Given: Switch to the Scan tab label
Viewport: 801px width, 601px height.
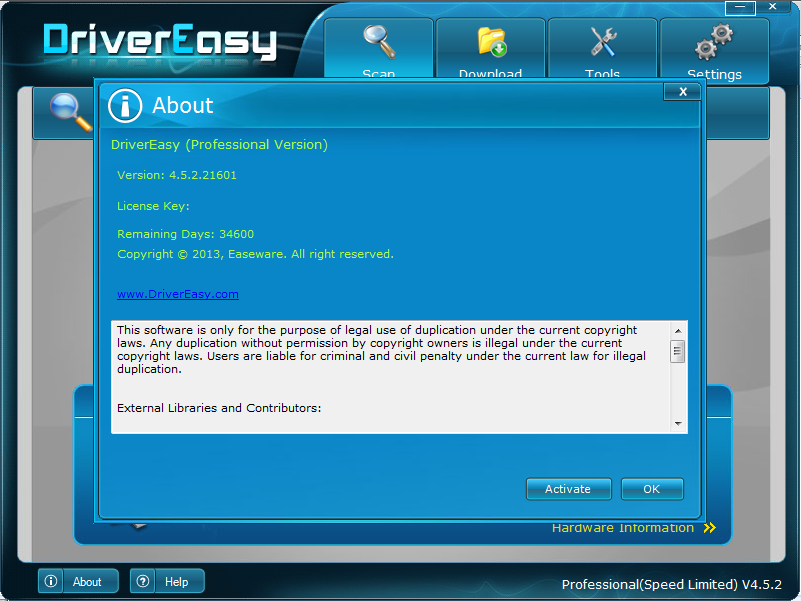Looking at the screenshot, I should pos(379,74).
